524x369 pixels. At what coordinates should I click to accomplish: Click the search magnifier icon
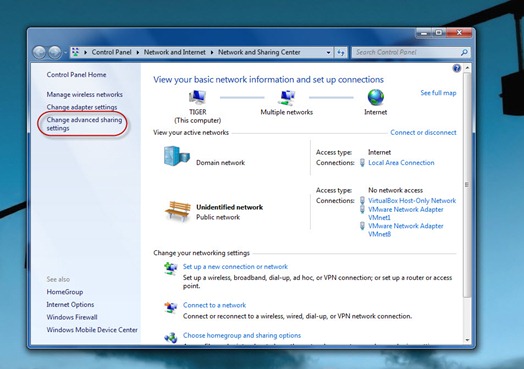point(464,52)
